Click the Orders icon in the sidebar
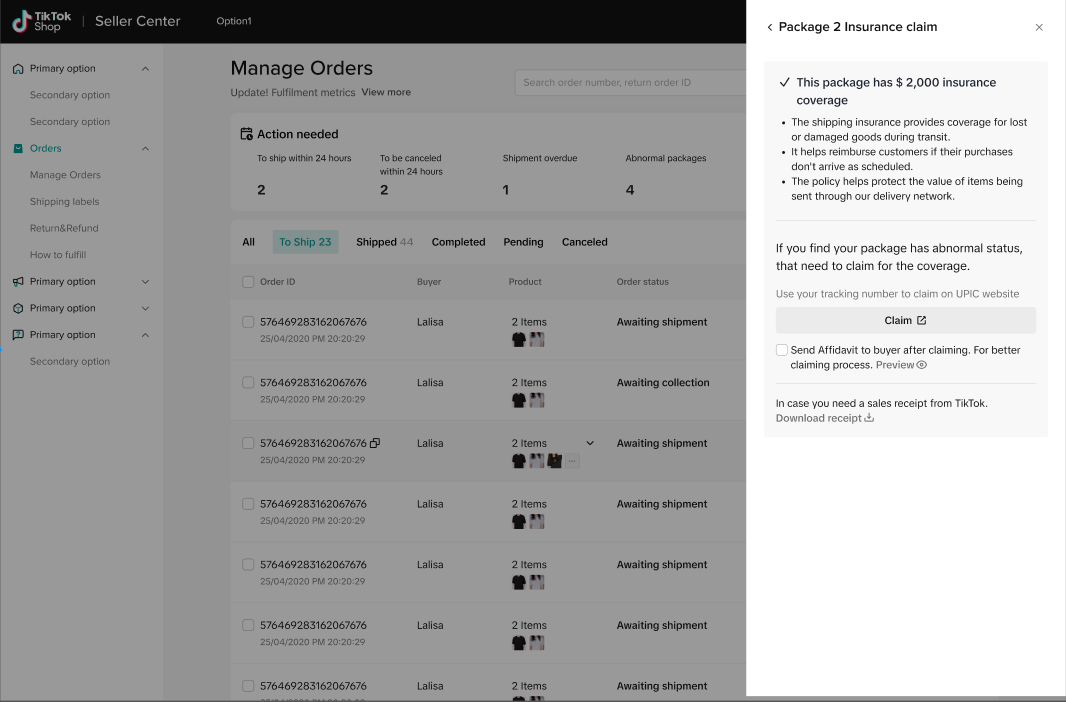Image resolution: width=1066 pixels, height=702 pixels. (x=18, y=148)
